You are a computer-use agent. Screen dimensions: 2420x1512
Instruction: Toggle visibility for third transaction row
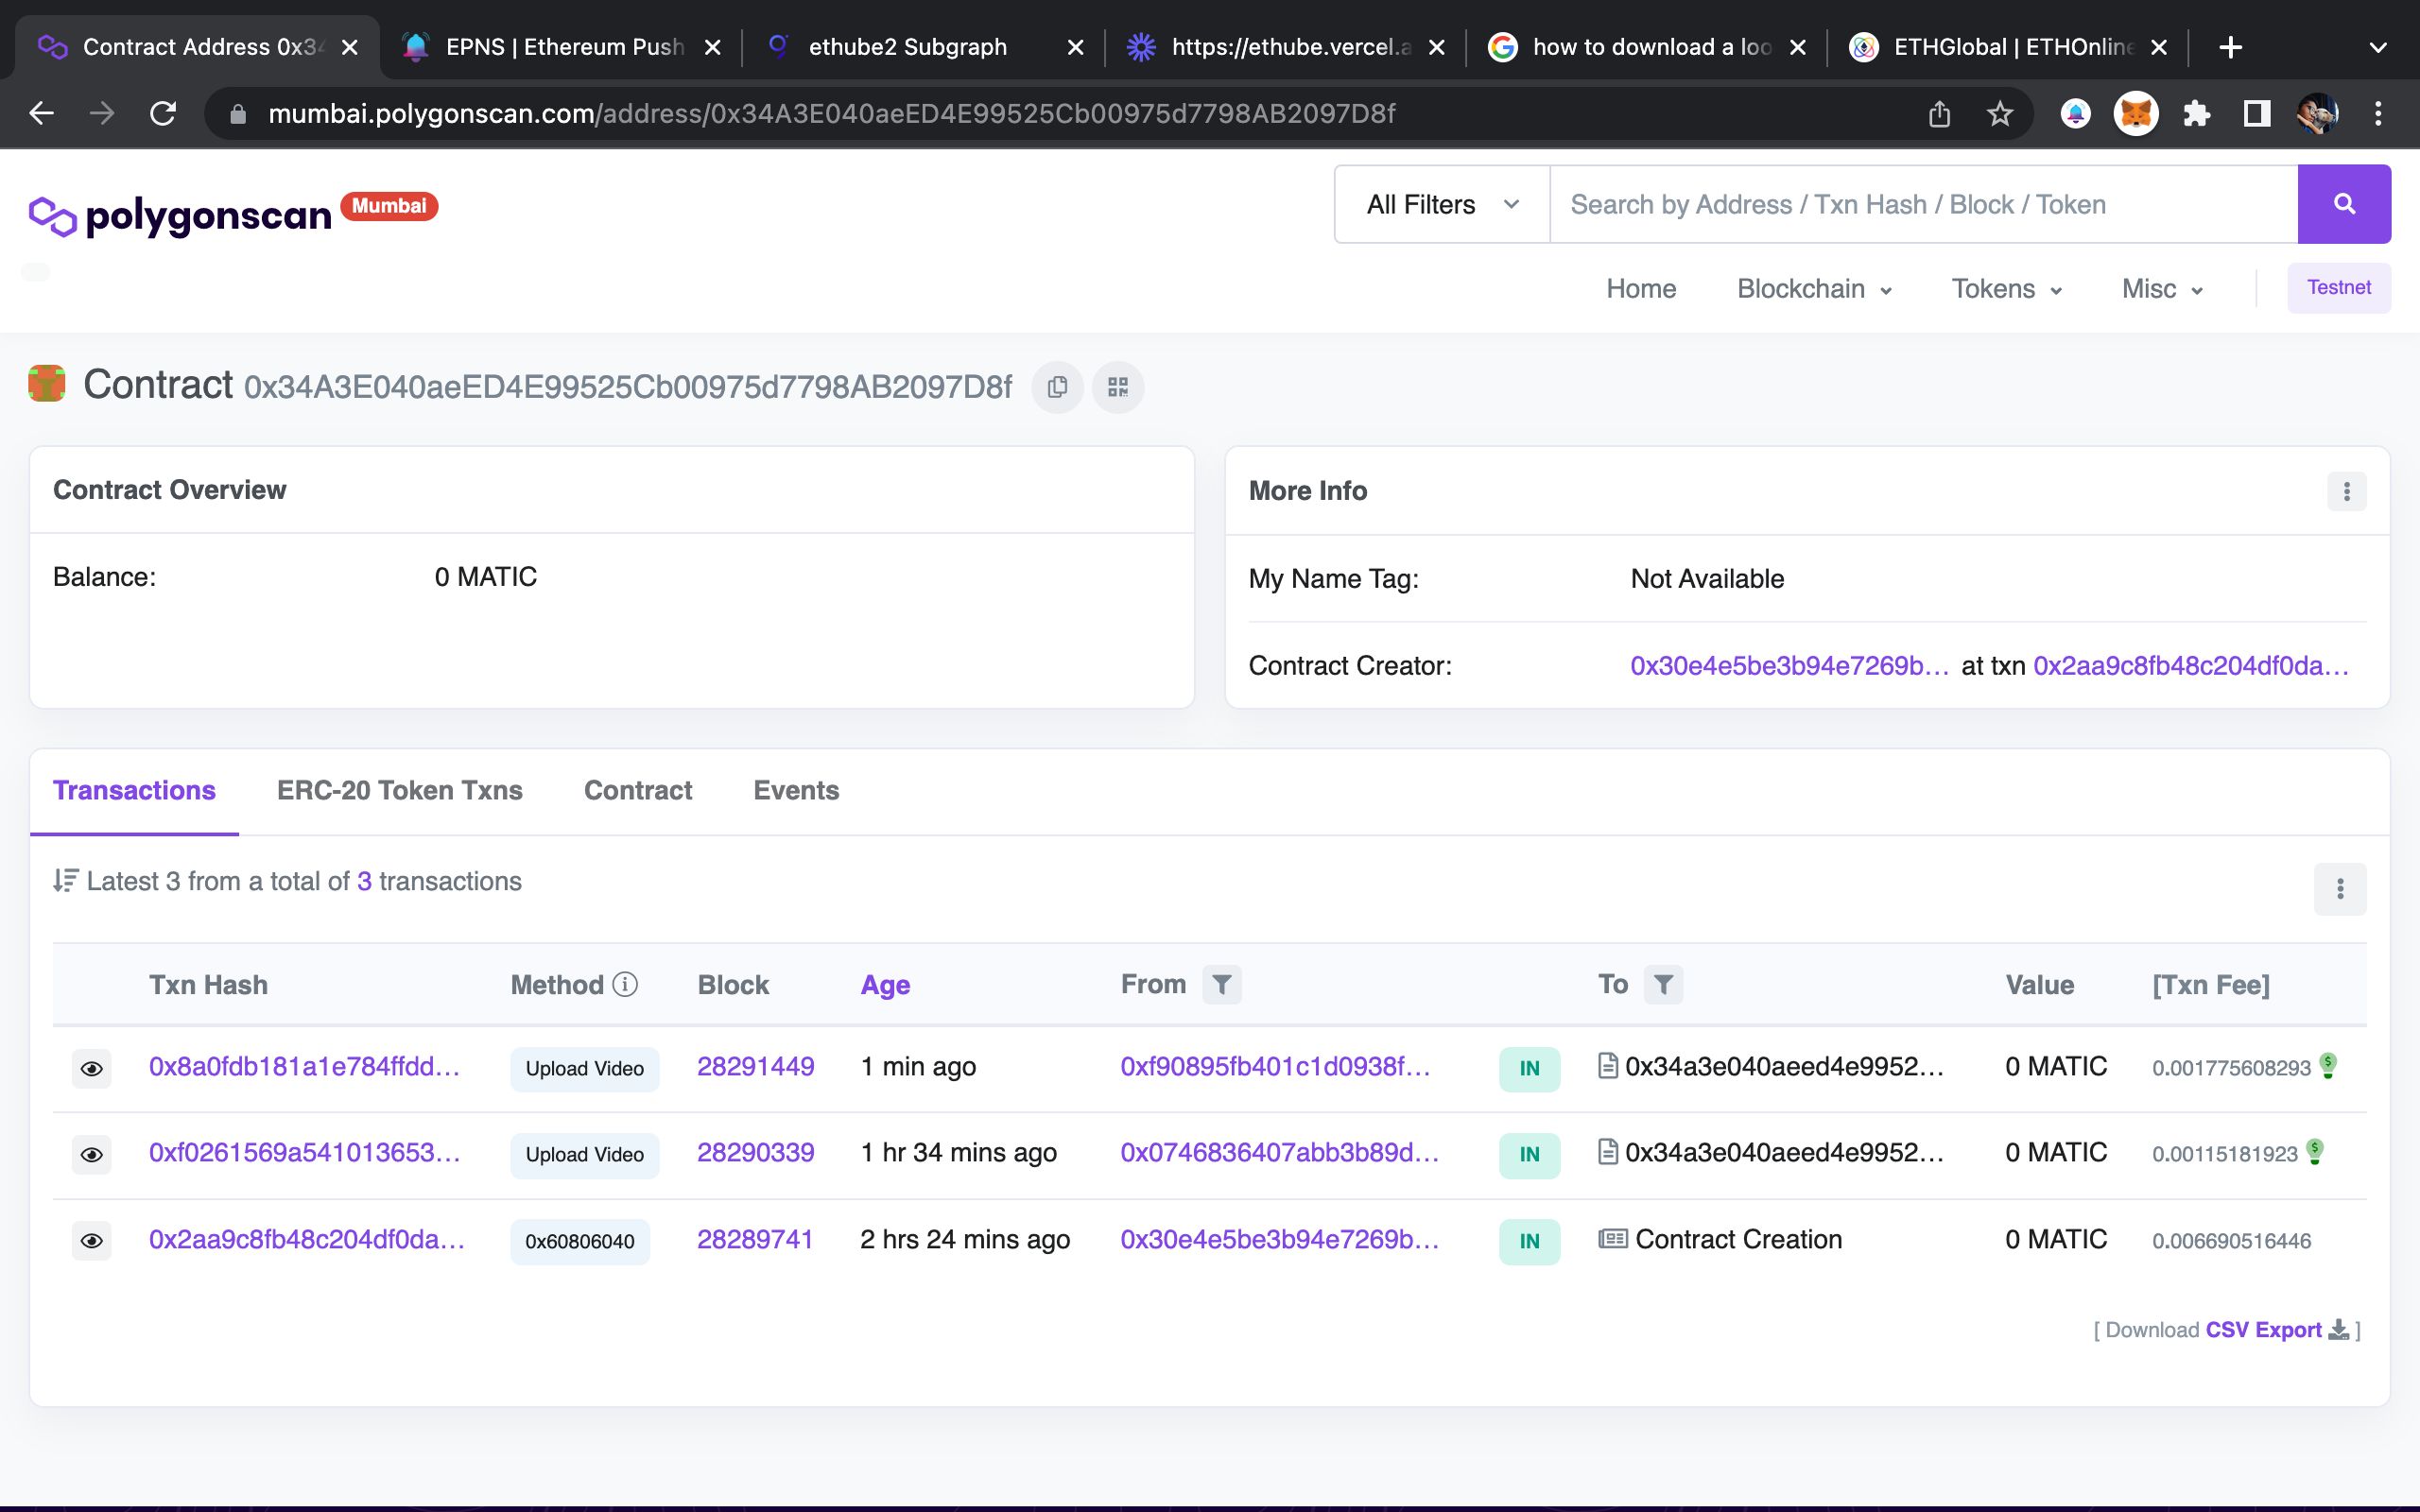(x=91, y=1239)
